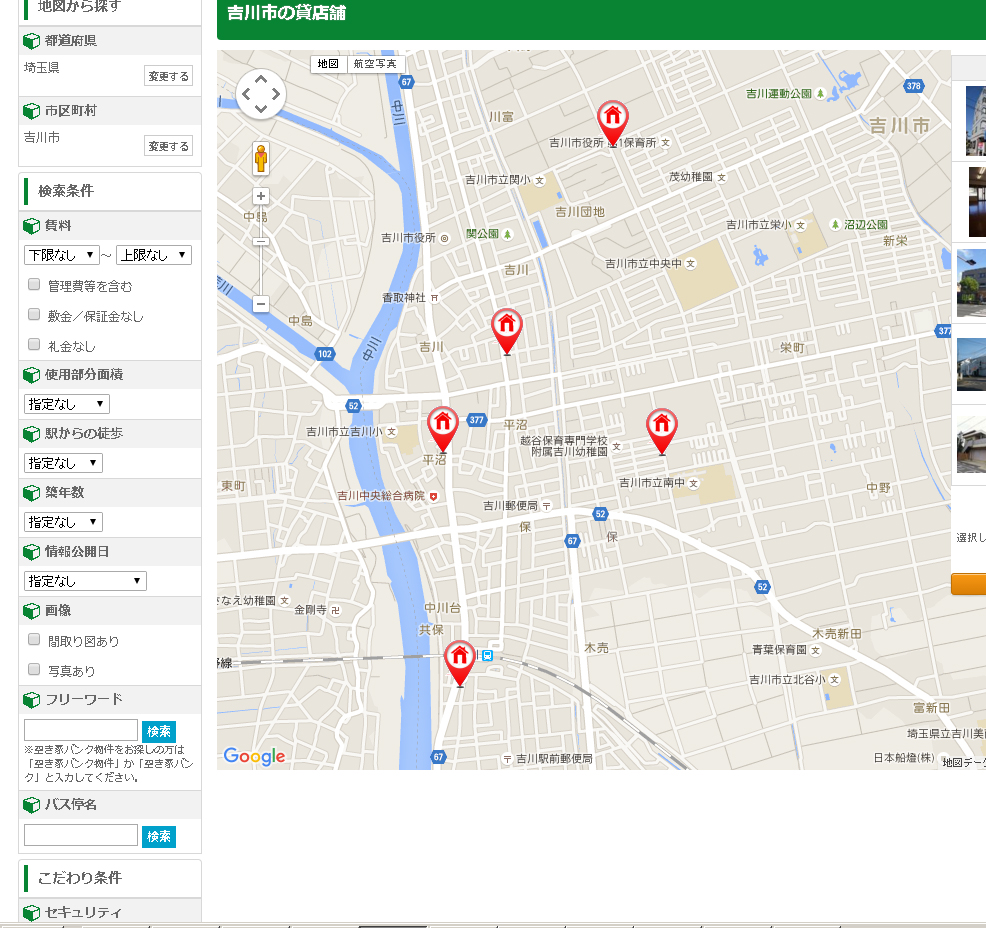Click 変更する for 市区町村
This screenshot has height=928, width=986.
coord(169,146)
